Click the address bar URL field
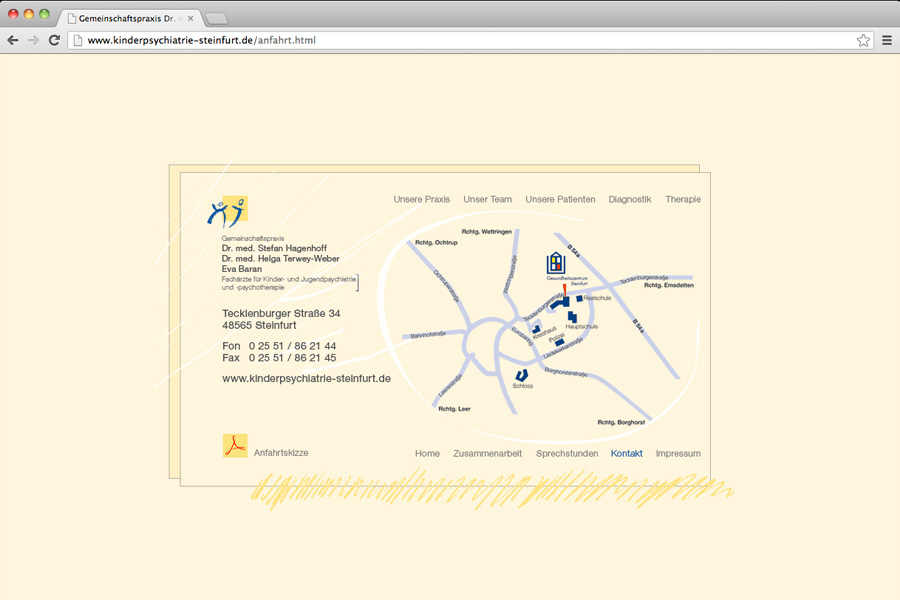This screenshot has height=600, width=900. (x=450, y=40)
